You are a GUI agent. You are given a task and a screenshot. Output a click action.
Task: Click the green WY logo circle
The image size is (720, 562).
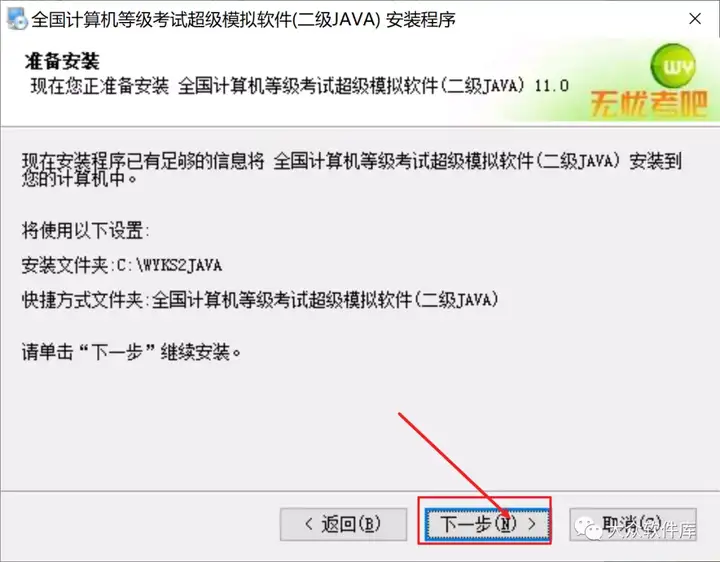(x=673, y=66)
